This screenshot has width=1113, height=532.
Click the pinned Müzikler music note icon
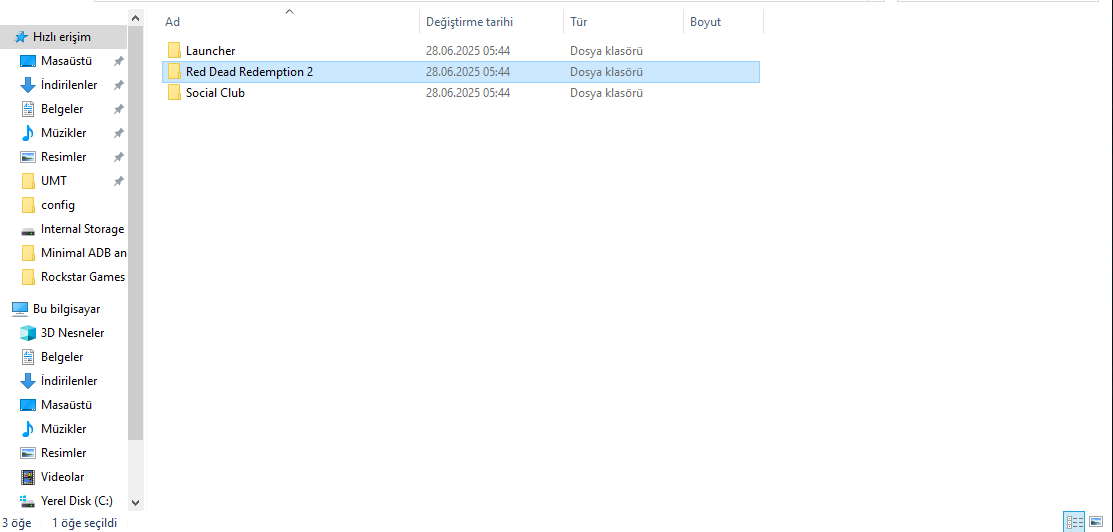pos(28,133)
